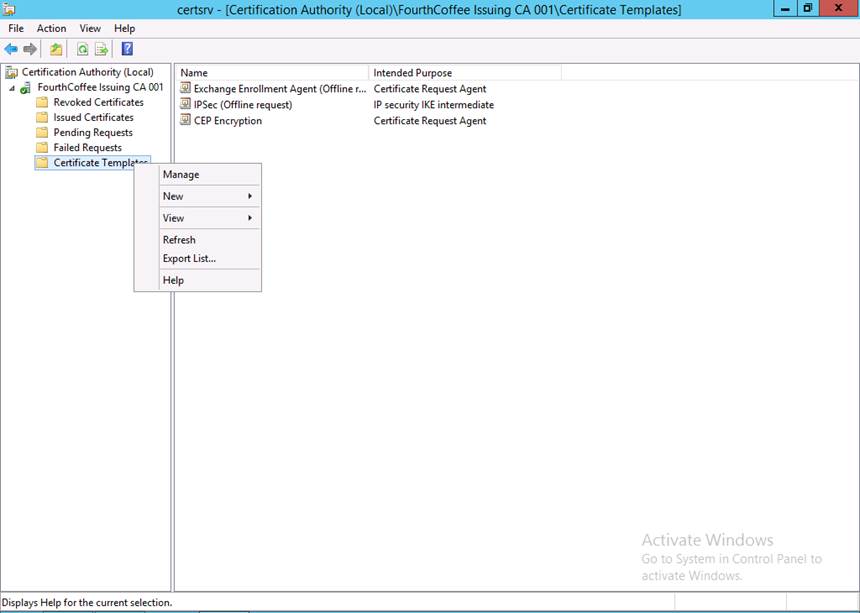Click the Back arrow toolbar icon
The height and width of the screenshot is (613, 860).
(x=11, y=49)
